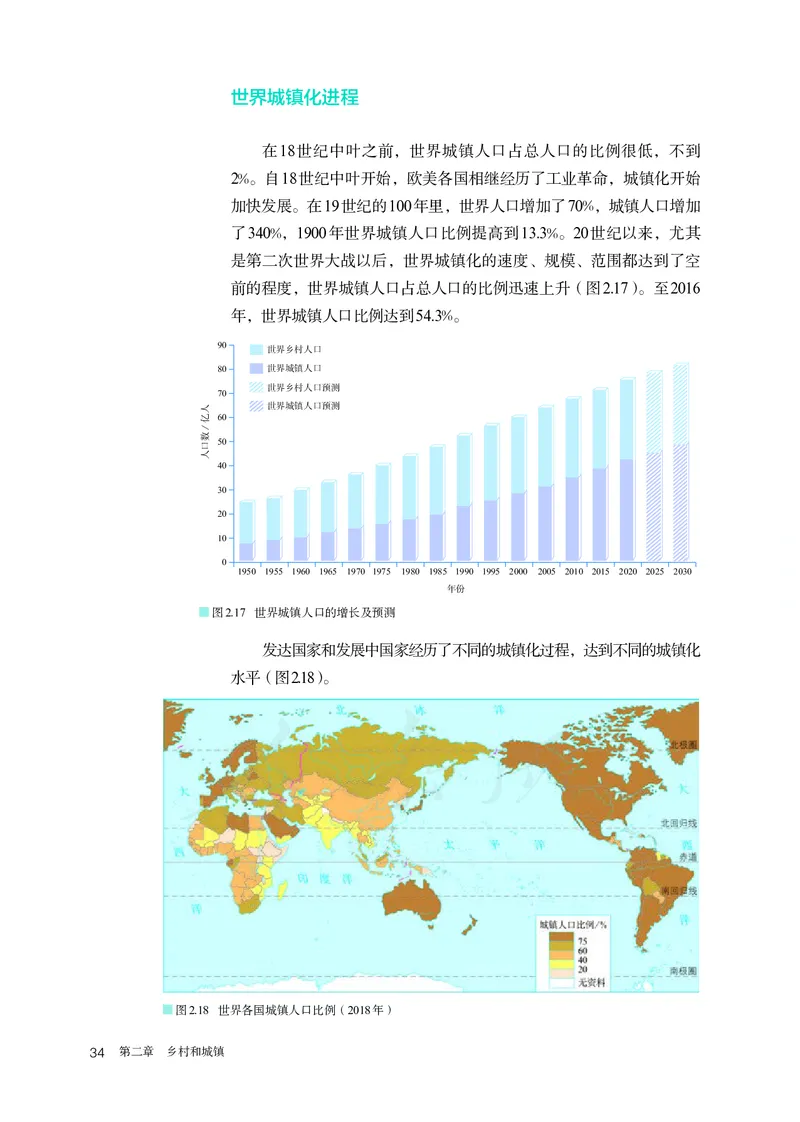Select the 世界乡村人口 legend swatch
The image size is (800, 1122).
pyautogui.click(x=255, y=349)
